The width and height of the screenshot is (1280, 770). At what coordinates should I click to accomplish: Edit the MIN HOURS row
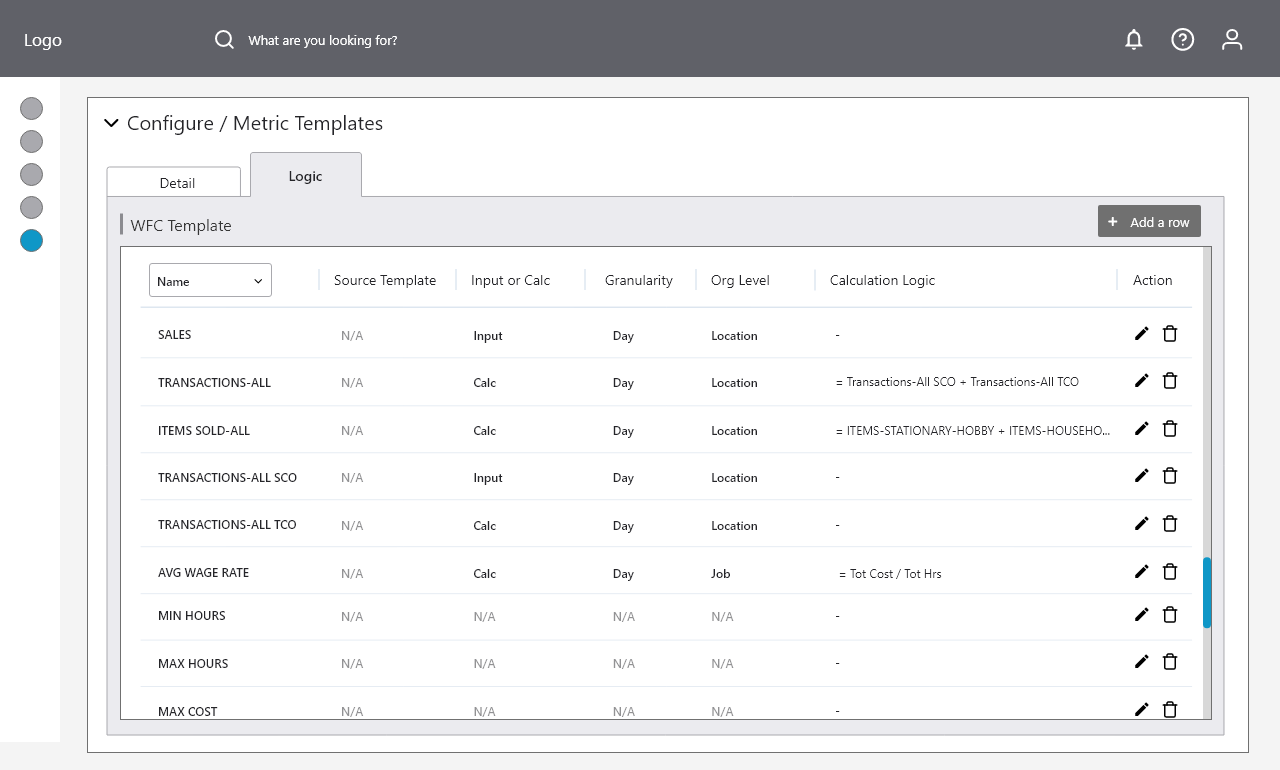pyautogui.click(x=1142, y=615)
